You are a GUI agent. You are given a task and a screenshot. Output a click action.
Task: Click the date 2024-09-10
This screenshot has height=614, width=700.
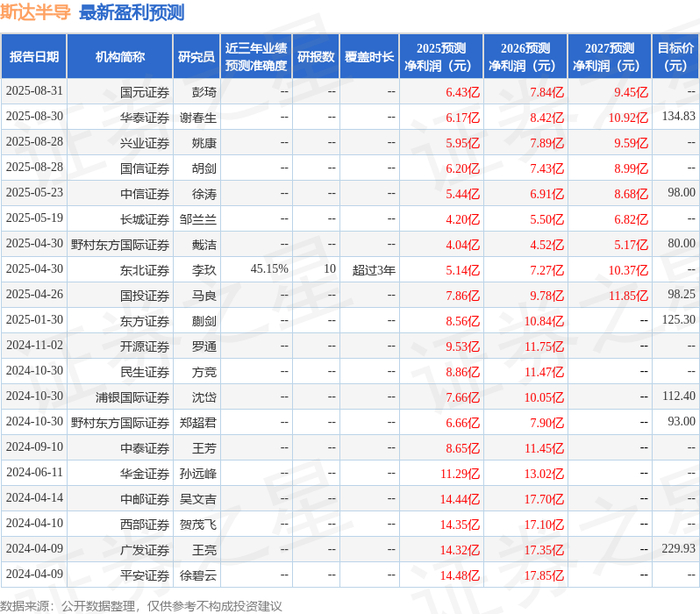(x=34, y=447)
